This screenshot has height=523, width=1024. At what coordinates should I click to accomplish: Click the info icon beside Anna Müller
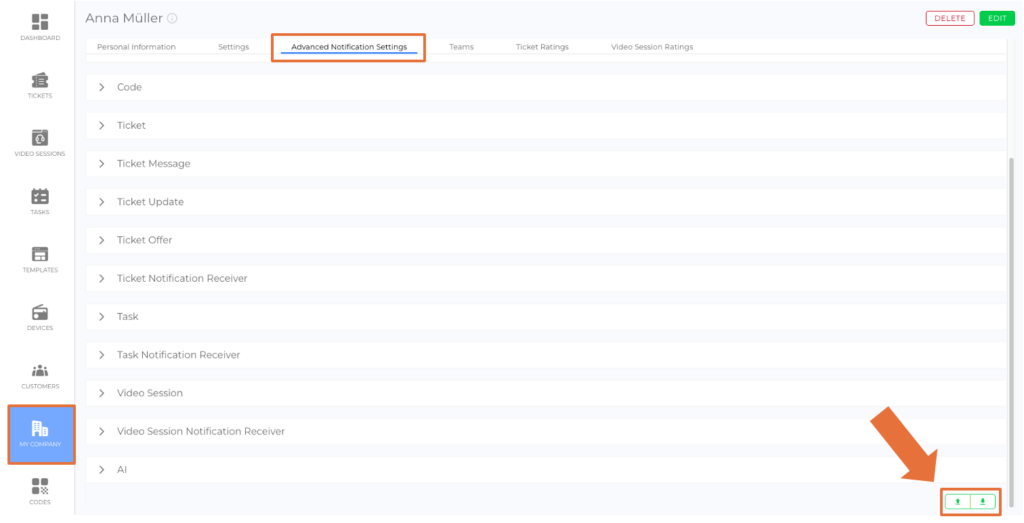(x=172, y=19)
